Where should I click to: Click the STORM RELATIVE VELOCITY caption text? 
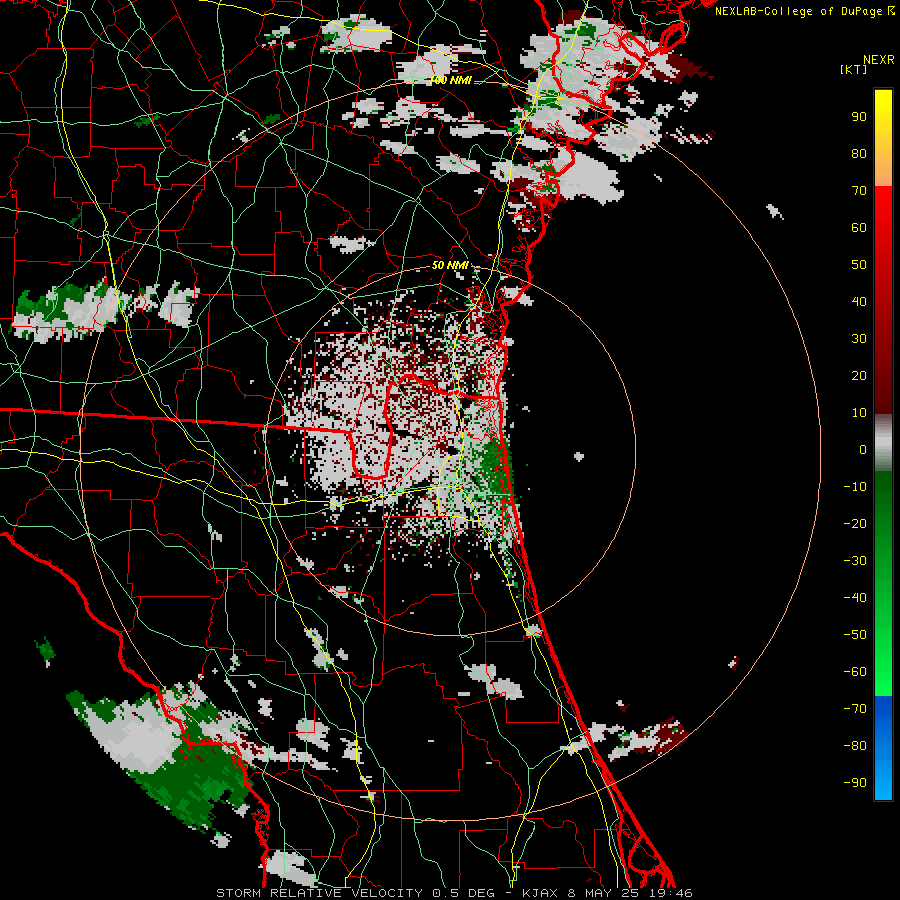click(319, 893)
